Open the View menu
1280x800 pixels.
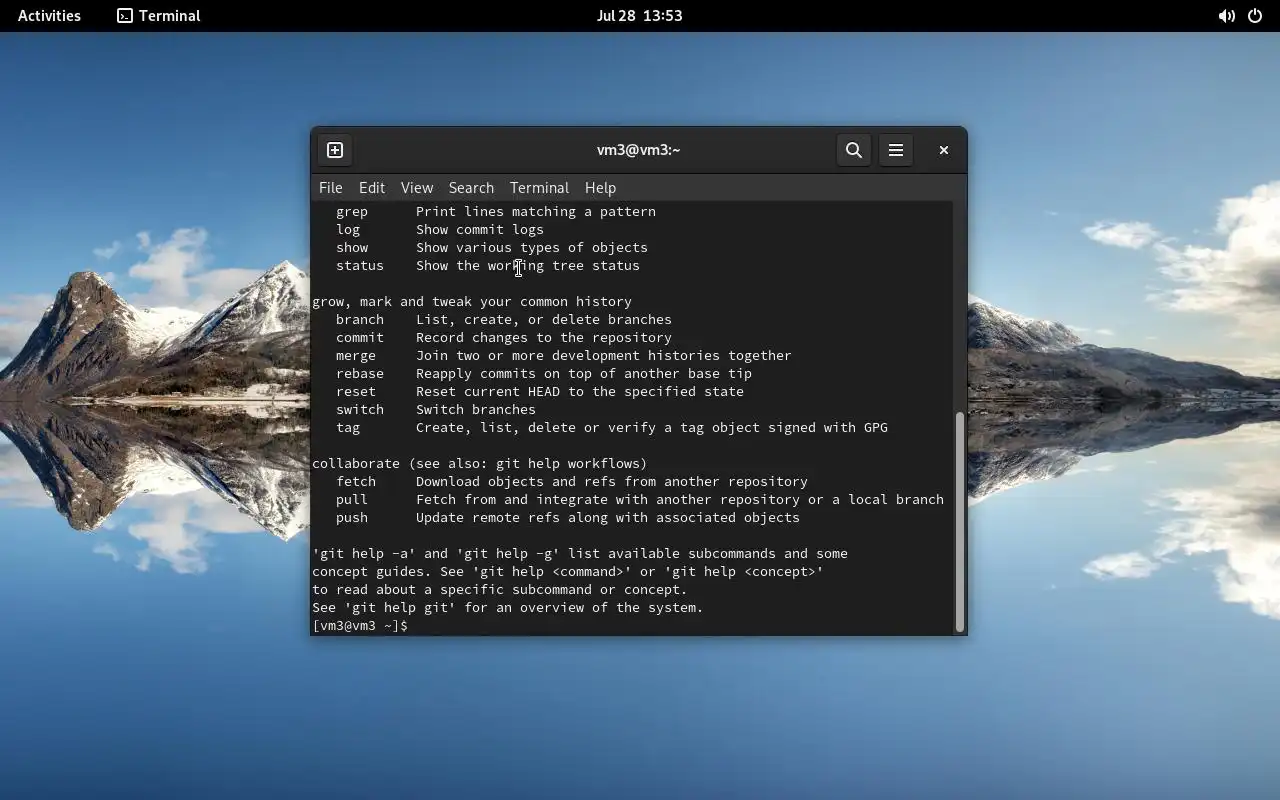[417, 188]
